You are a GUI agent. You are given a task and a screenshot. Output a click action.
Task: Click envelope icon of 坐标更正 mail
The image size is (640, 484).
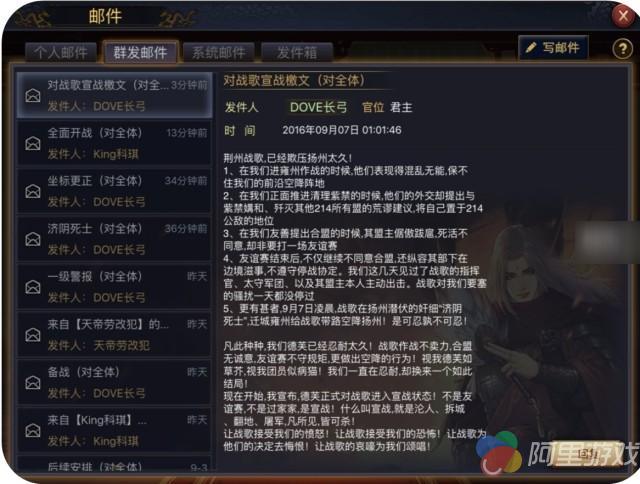coord(33,191)
